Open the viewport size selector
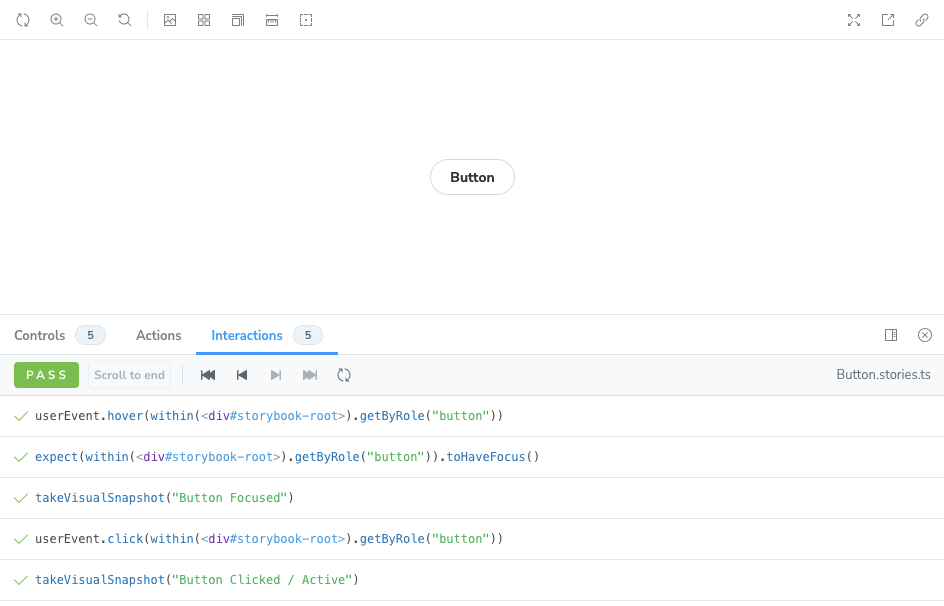 (238, 20)
